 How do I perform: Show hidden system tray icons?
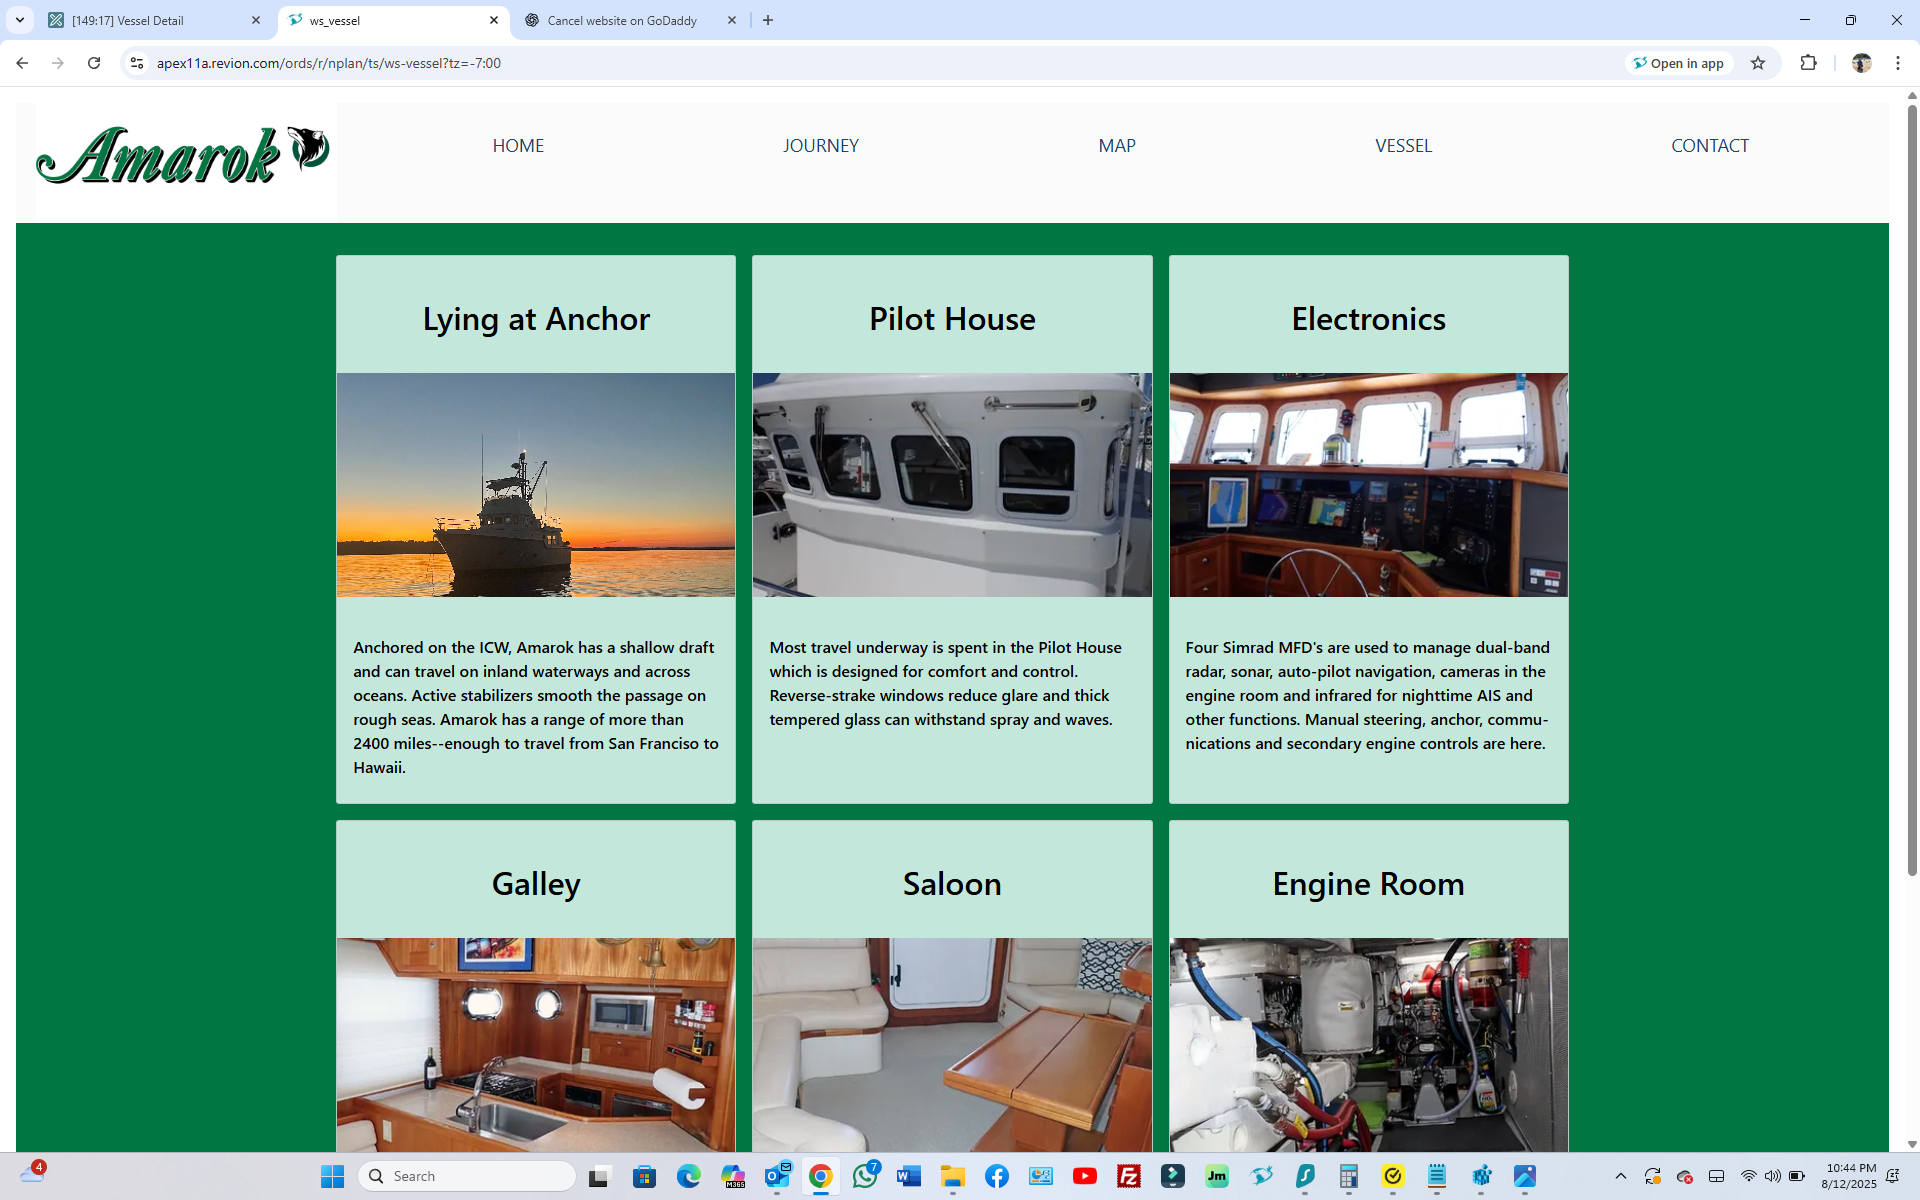[1621, 1176]
